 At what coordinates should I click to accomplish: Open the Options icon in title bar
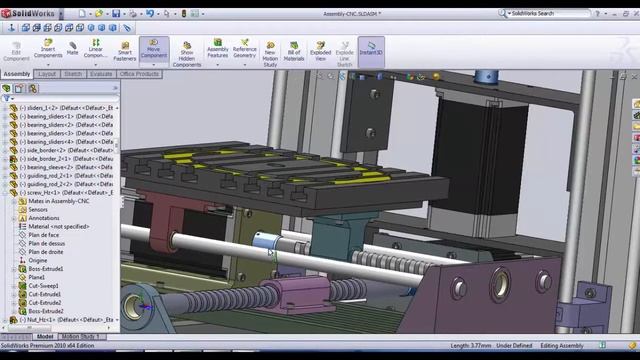(x=195, y=14)
